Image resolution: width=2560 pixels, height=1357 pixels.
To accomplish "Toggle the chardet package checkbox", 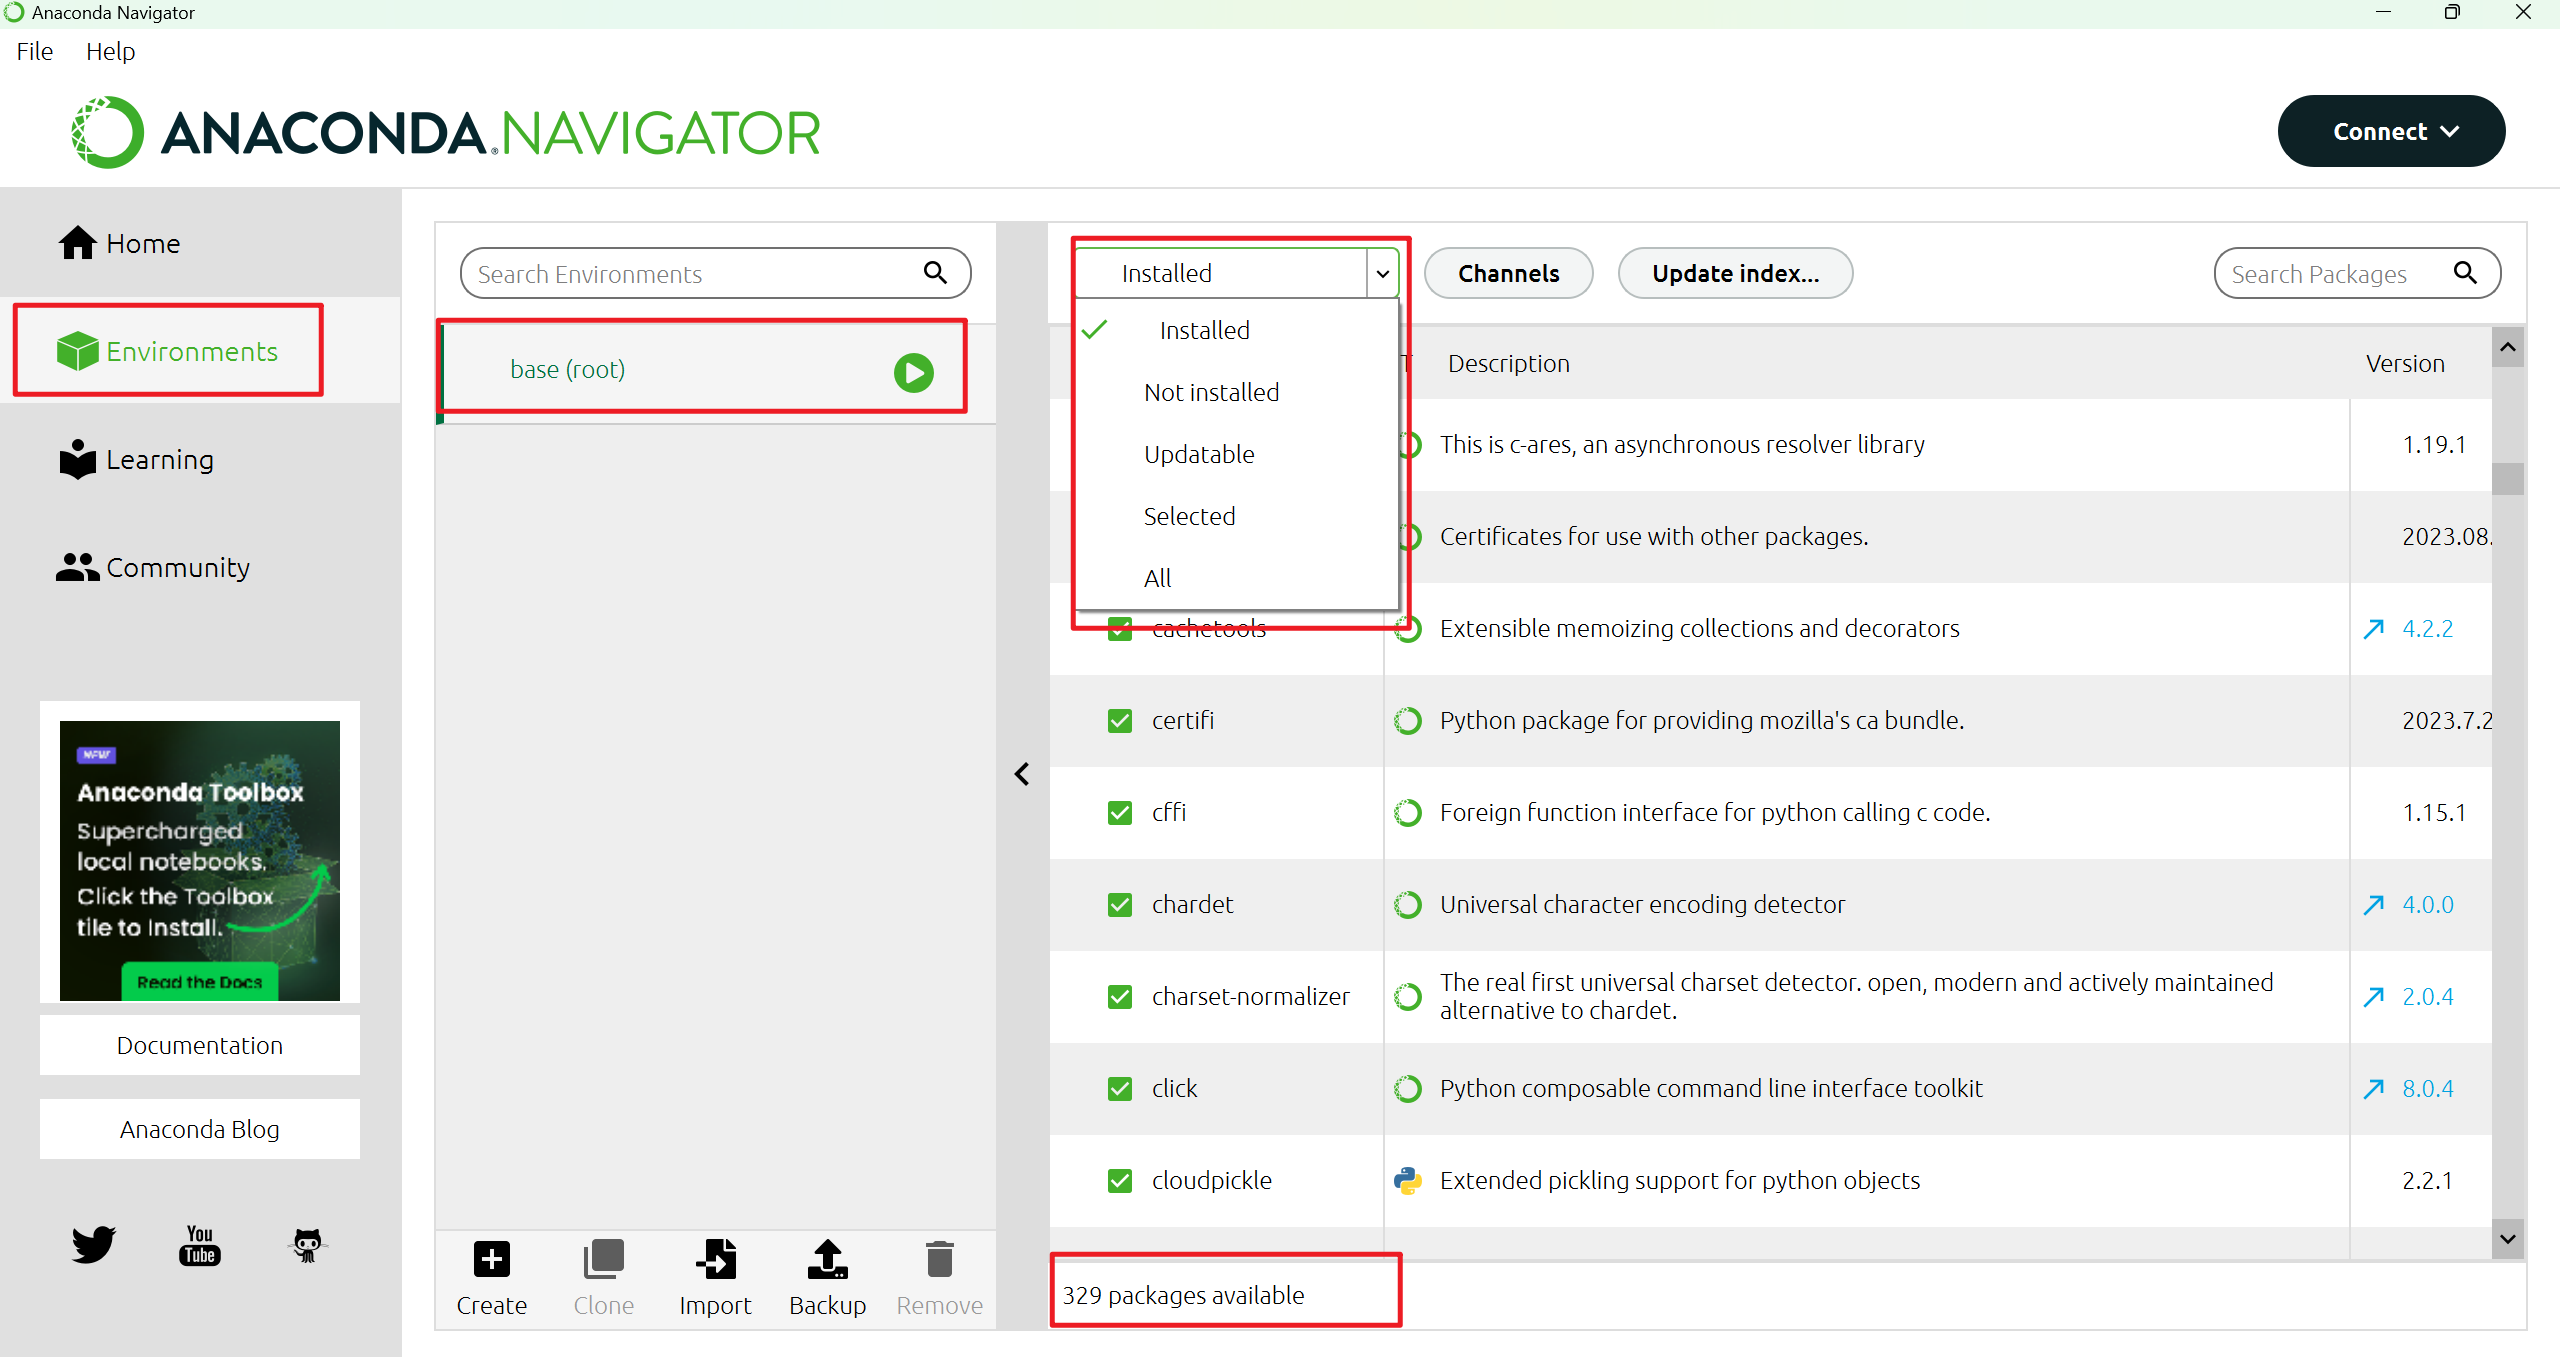I will point(1120,904).
